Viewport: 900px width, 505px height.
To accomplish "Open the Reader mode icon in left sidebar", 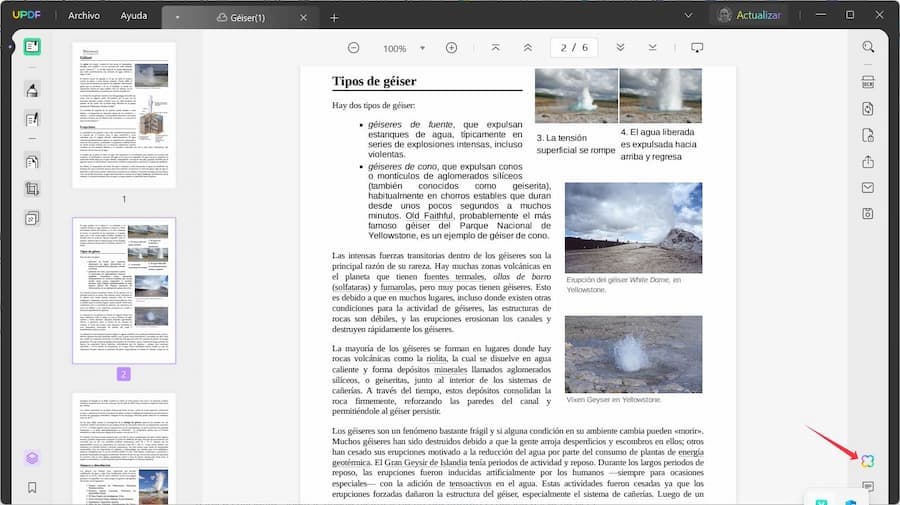I will pos(32,46).
